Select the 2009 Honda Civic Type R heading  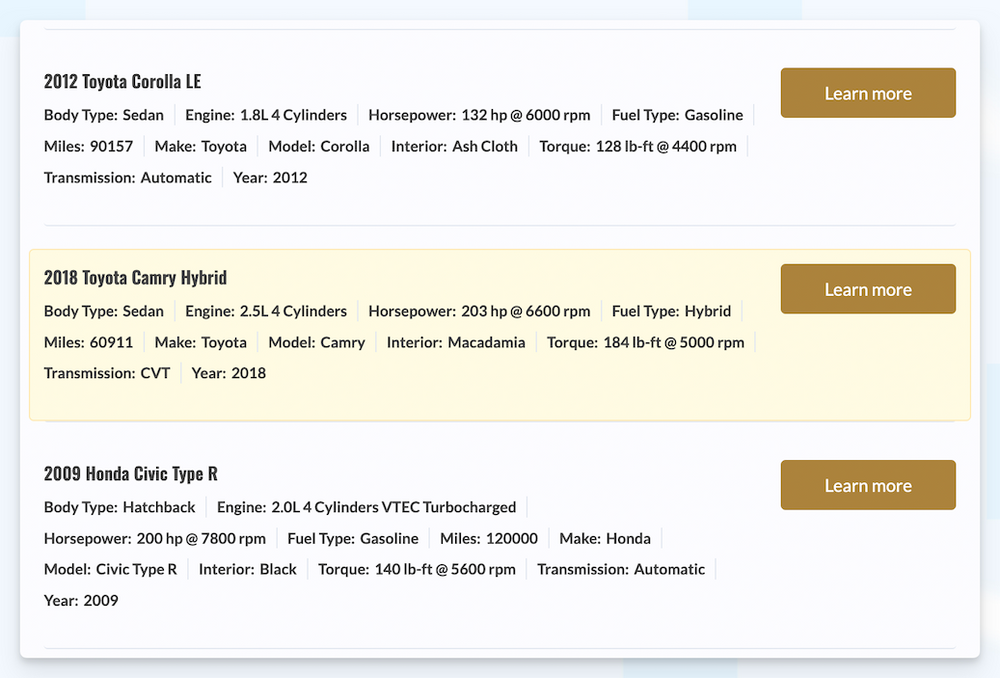coord(130,473)
